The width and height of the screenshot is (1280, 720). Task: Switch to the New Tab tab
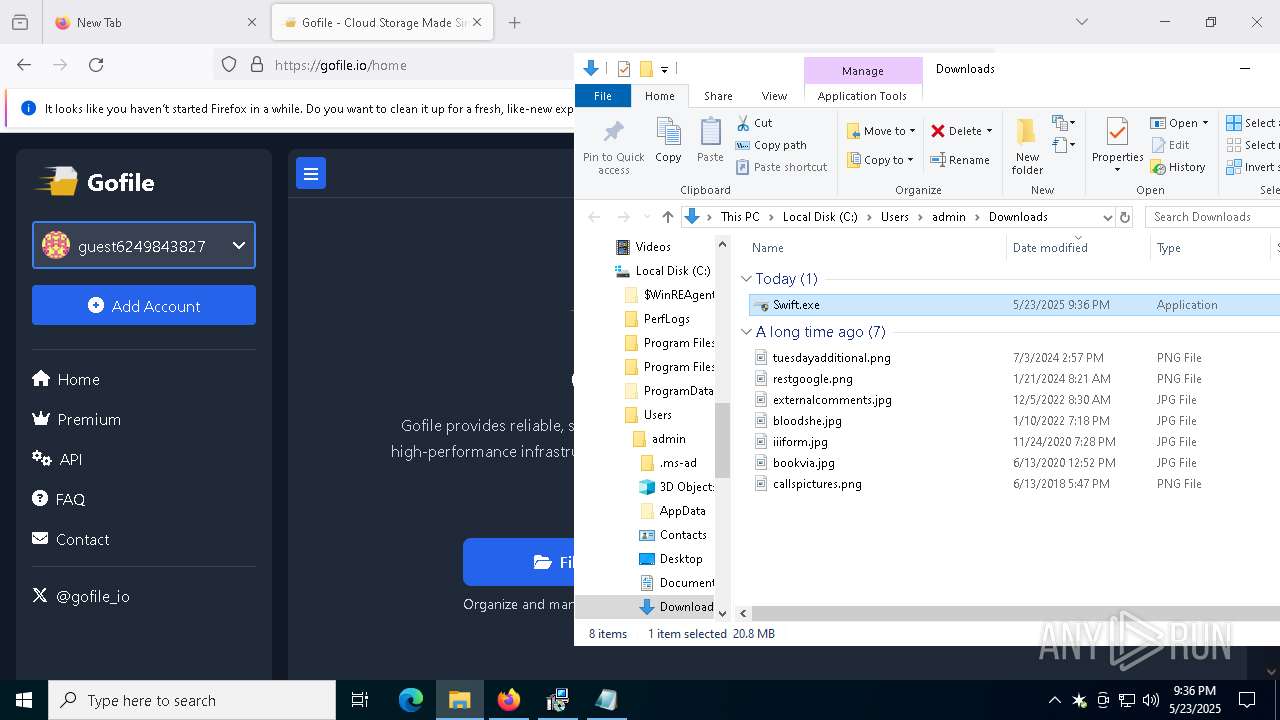coord(156,22)
